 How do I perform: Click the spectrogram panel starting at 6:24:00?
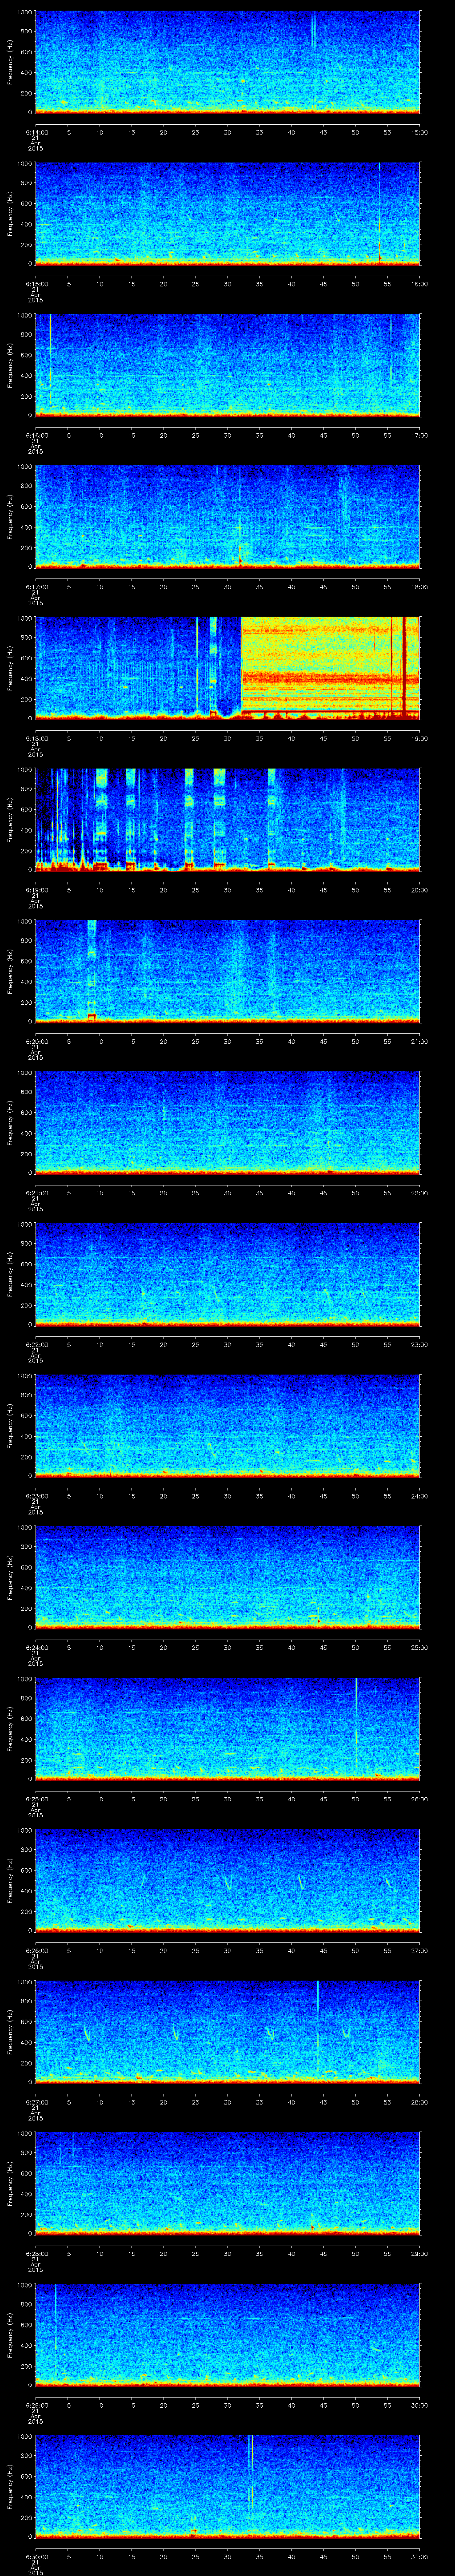pos(228,1576)
